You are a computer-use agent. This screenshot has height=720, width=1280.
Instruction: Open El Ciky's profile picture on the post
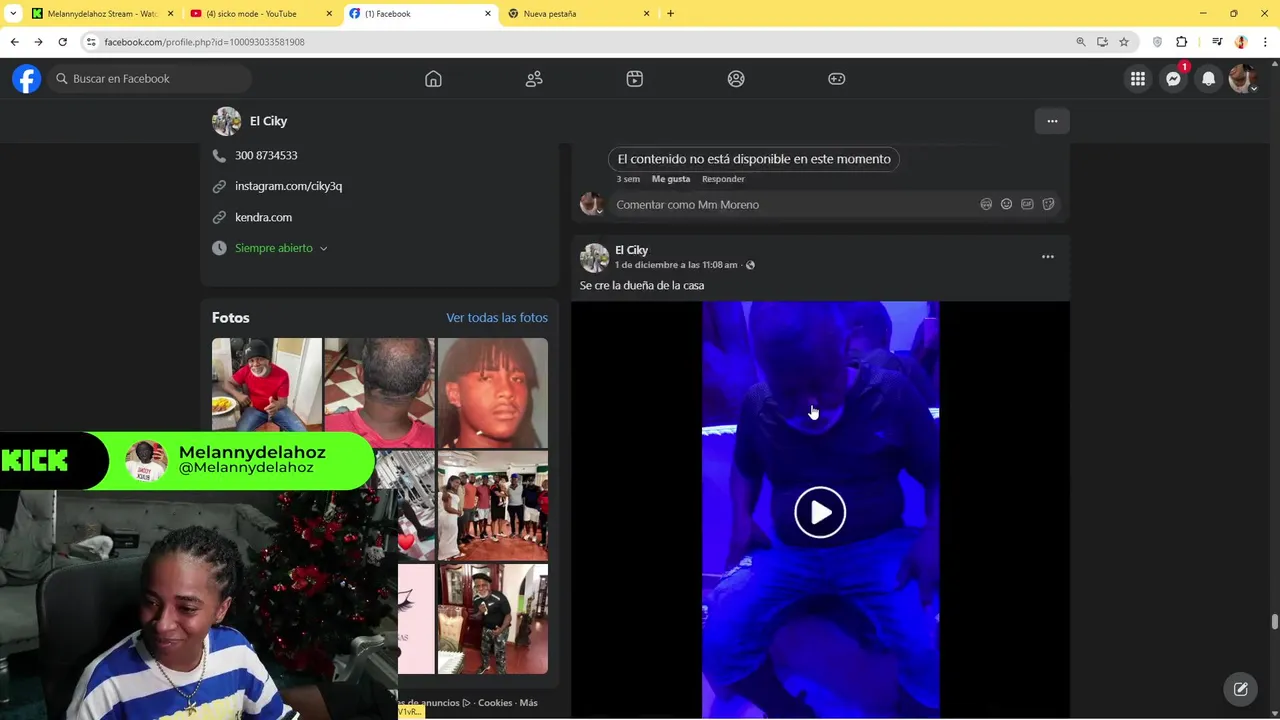[594, 257]
